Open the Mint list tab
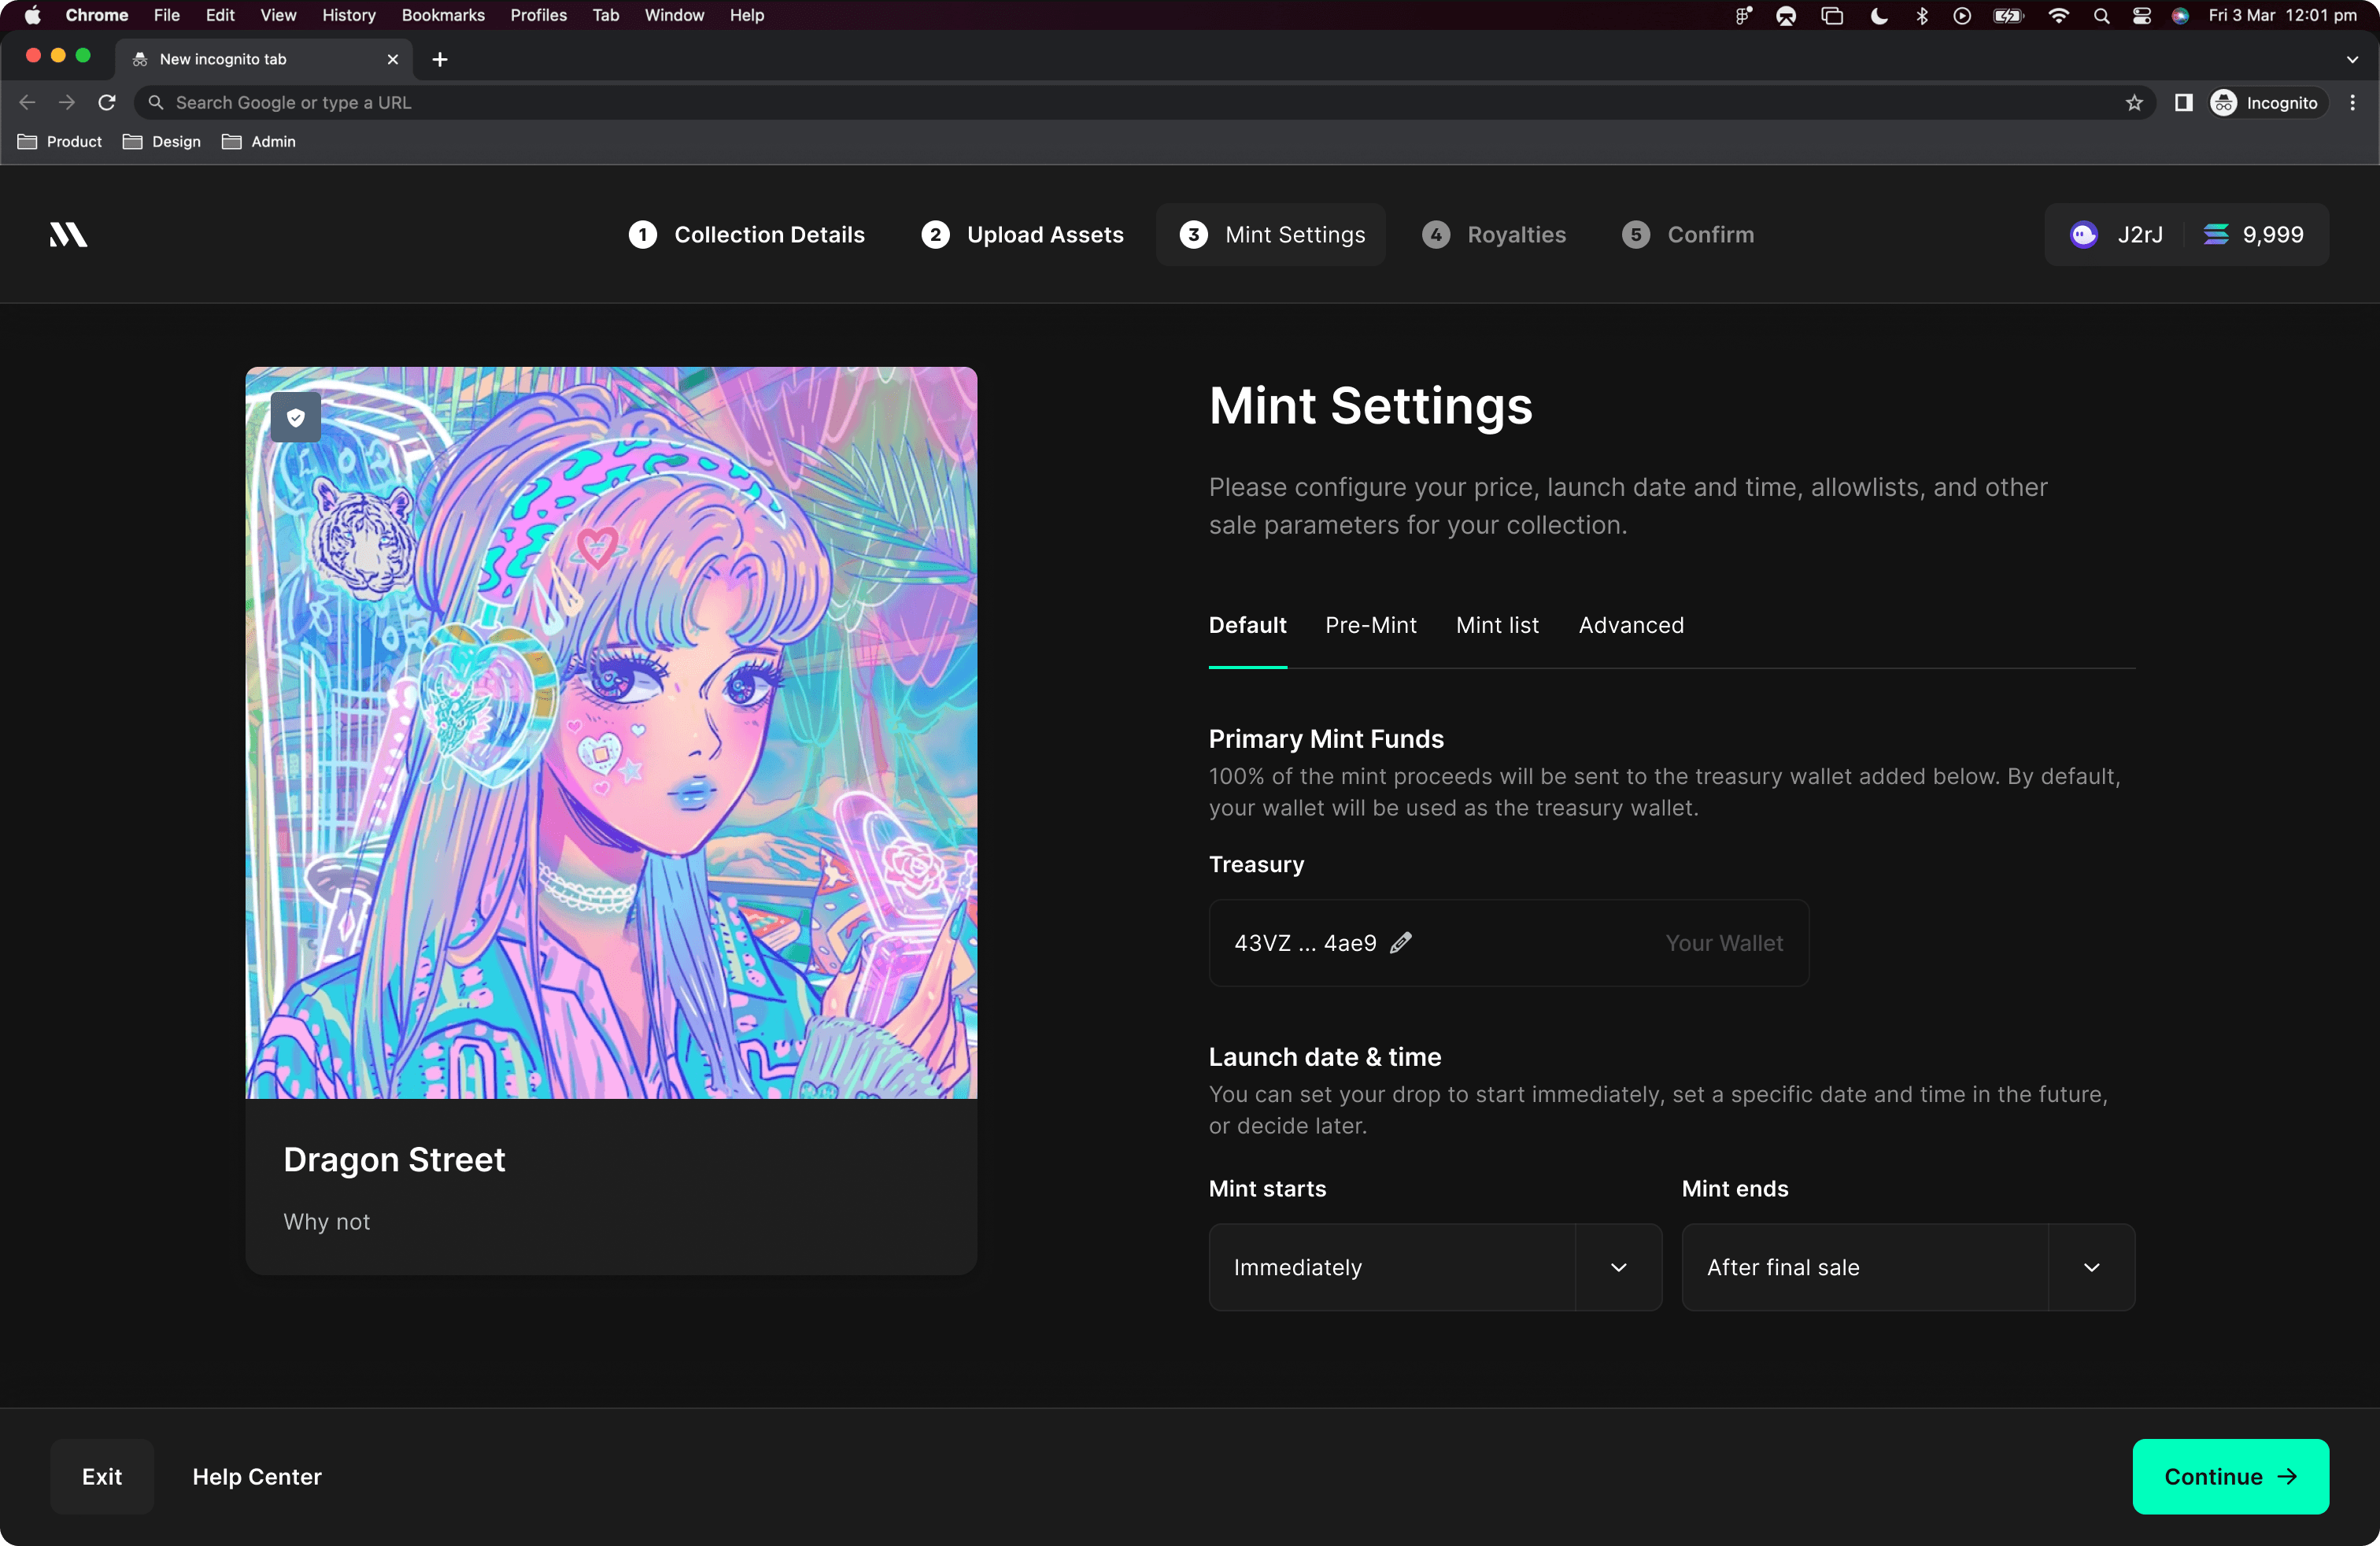Screen dimensions: 2380x1546 (x=1497, y=625)
